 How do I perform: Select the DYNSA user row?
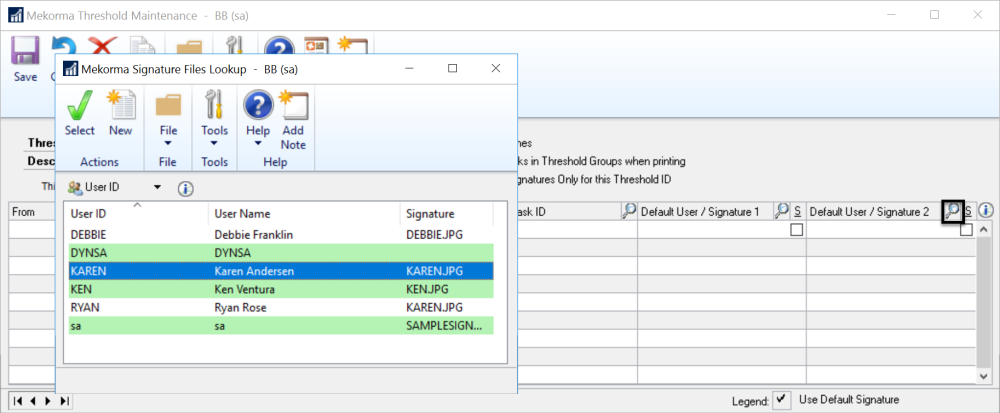[x=281, y=252]
